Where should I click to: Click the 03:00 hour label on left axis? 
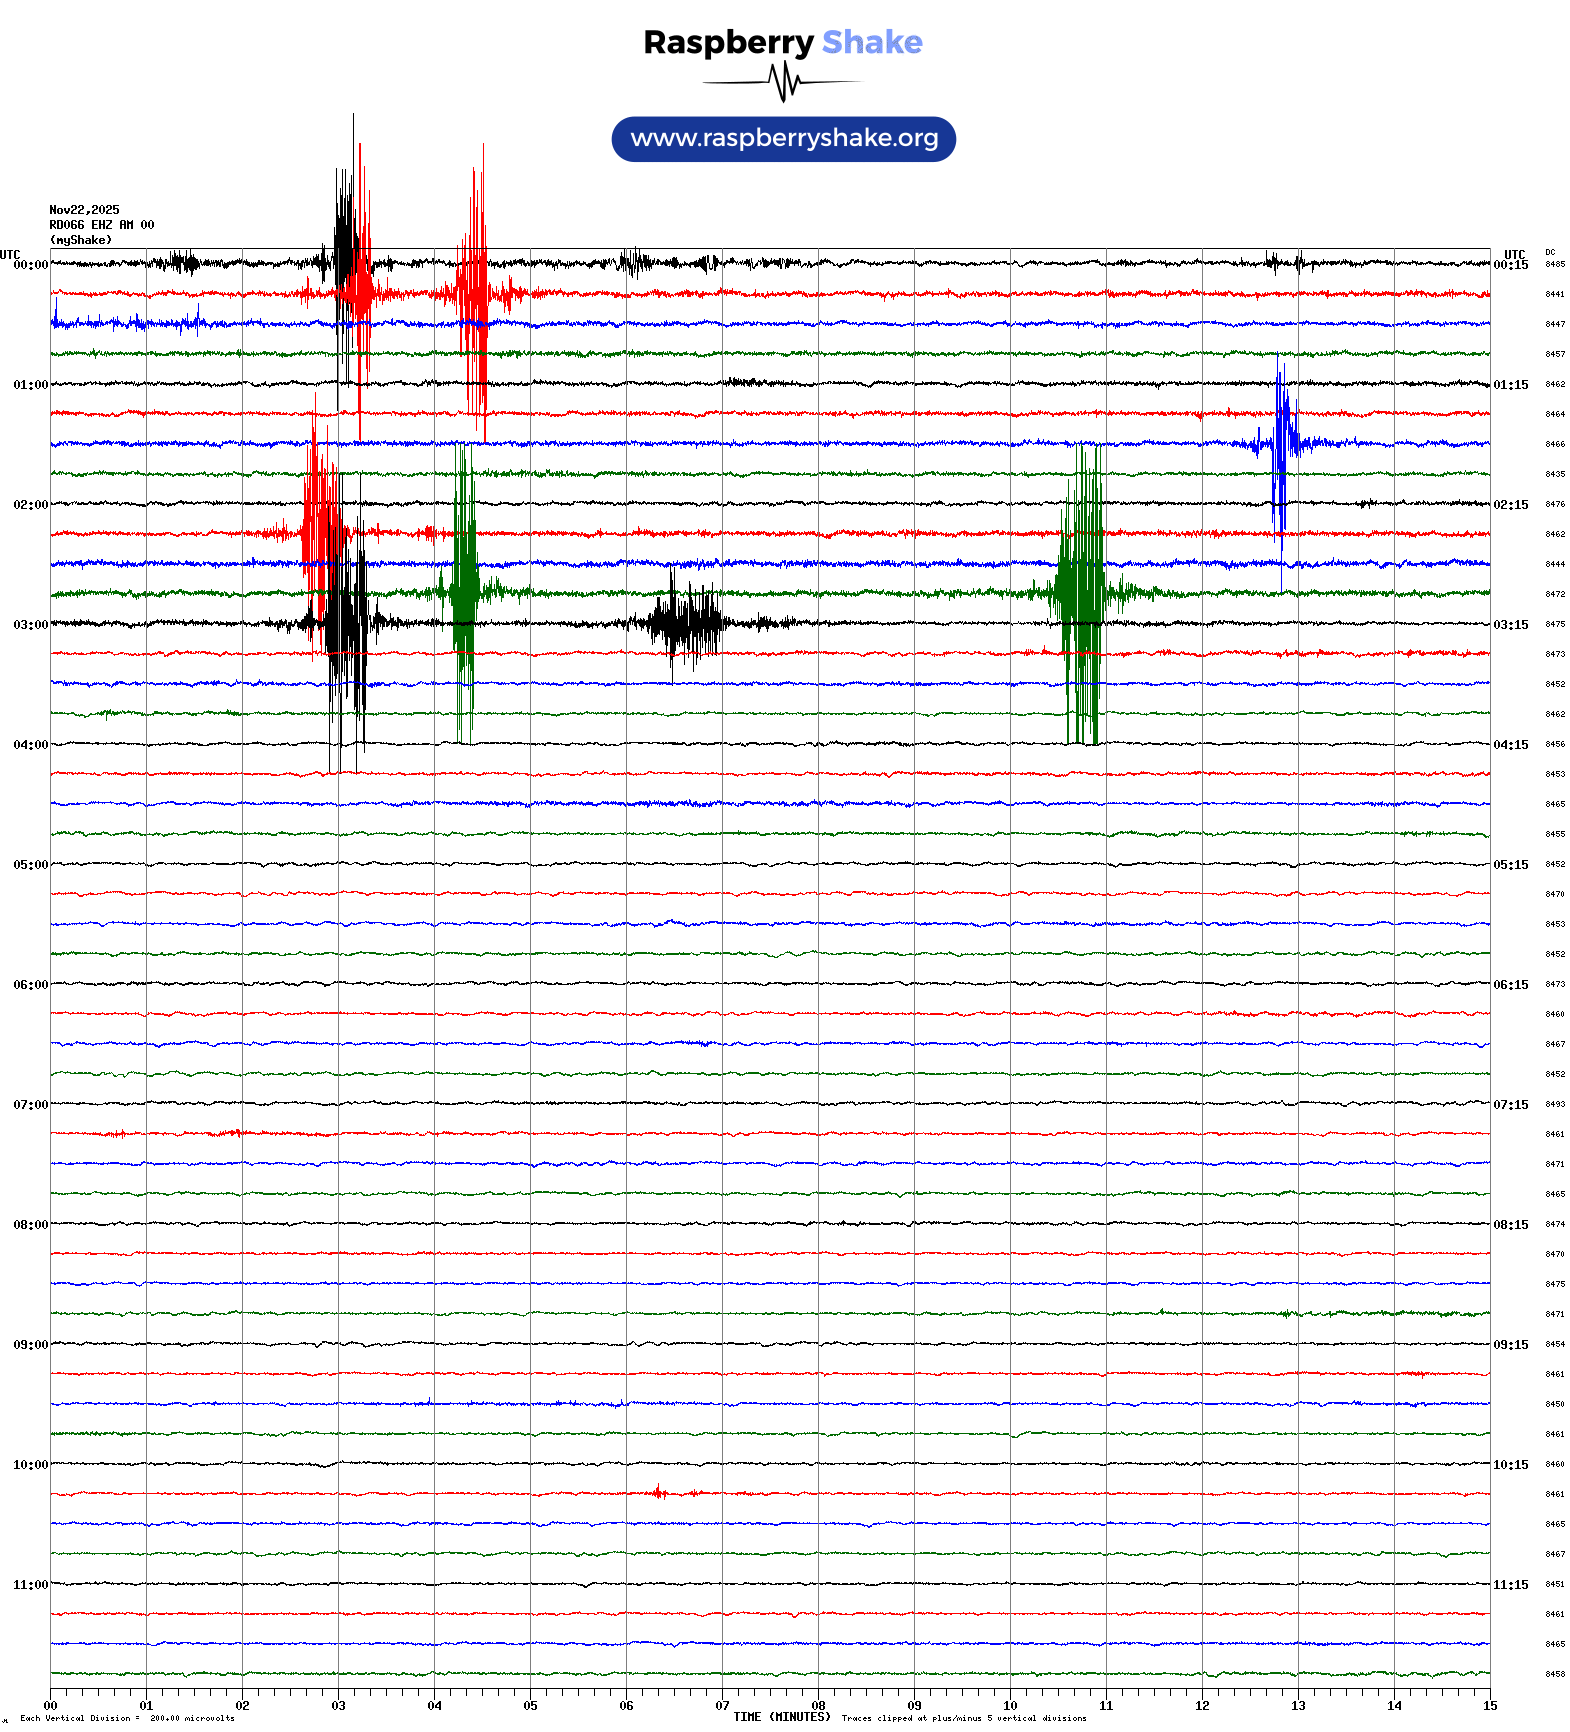pos(30,625)
